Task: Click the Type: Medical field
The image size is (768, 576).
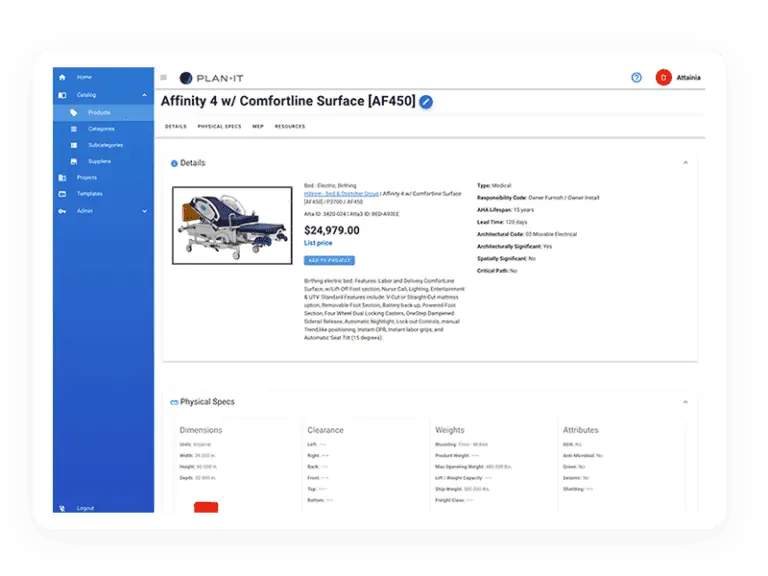Action: pyautogui.click(x=494, y=186)
